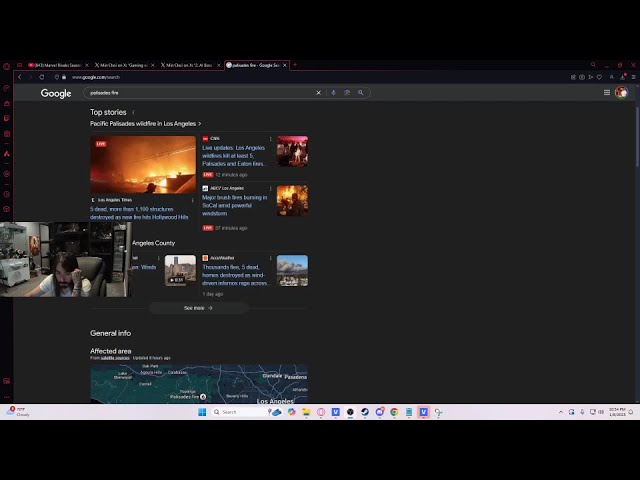Click the browser reload button
This screenshot has height=480, width=640.
[x=42, y=77]
